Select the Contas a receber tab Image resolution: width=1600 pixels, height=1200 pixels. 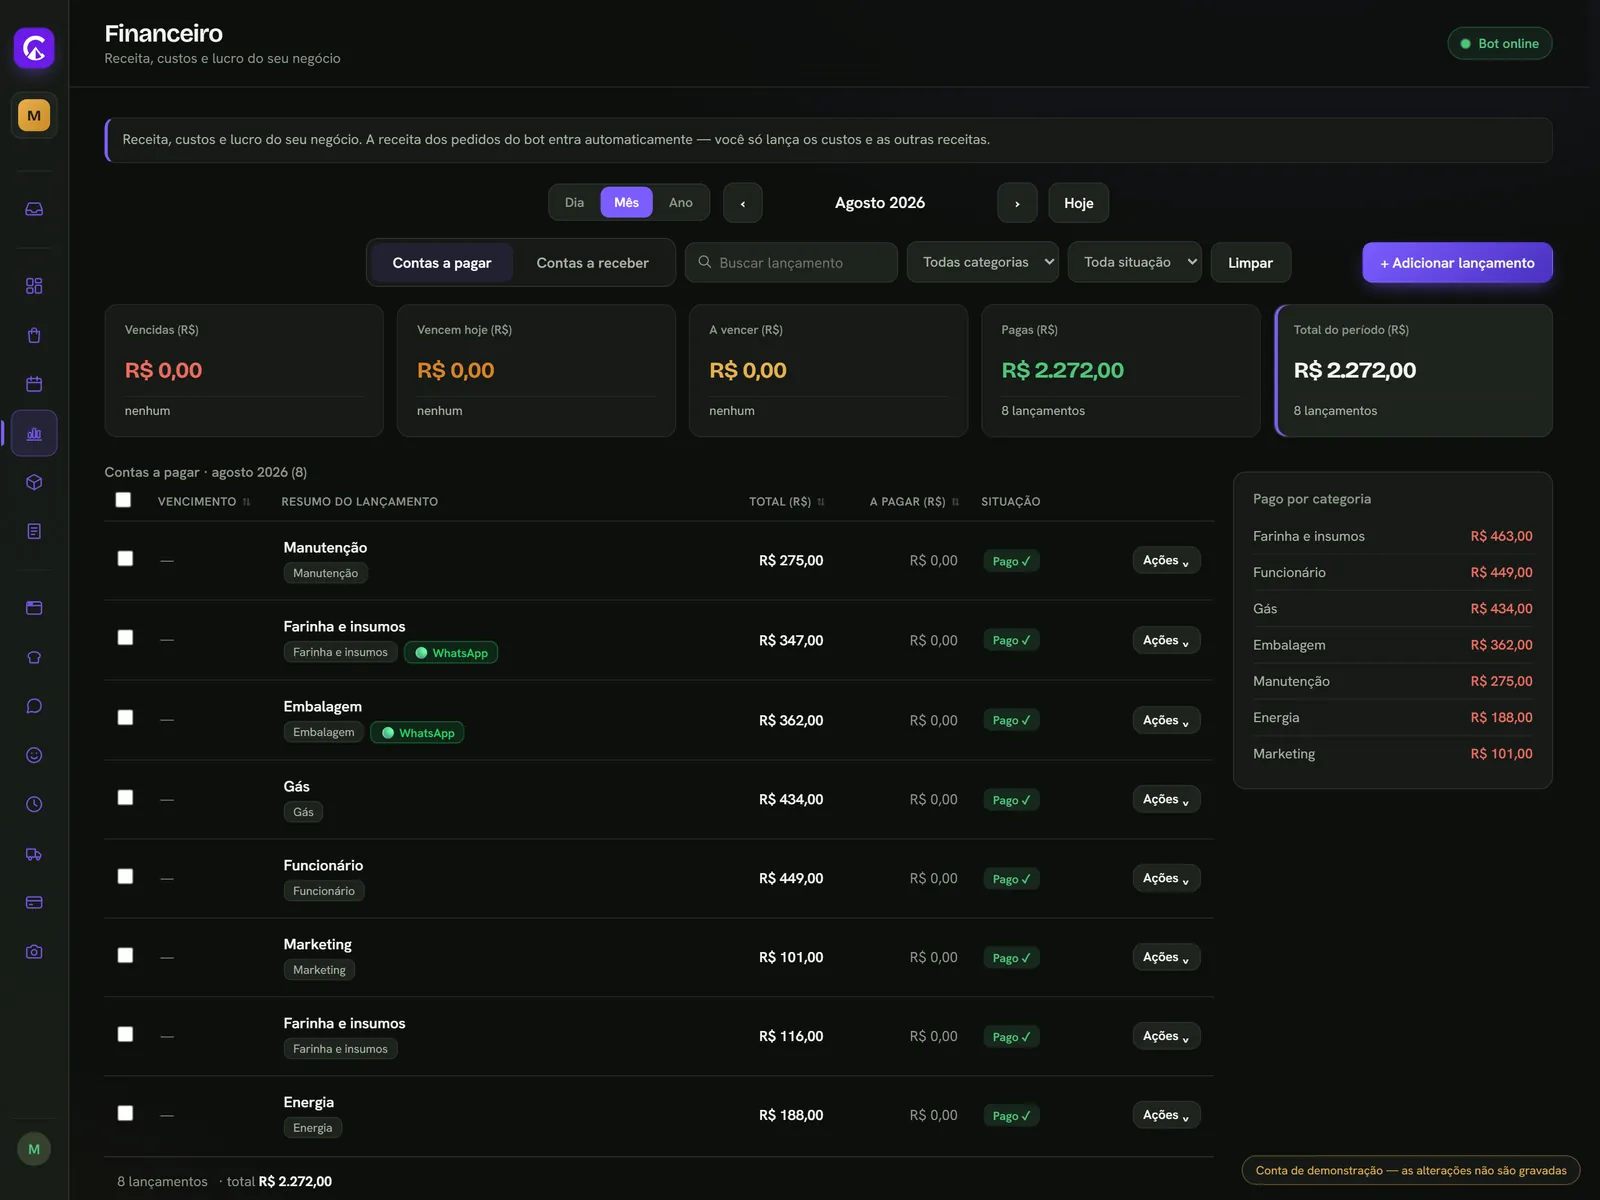pos(593,263)
